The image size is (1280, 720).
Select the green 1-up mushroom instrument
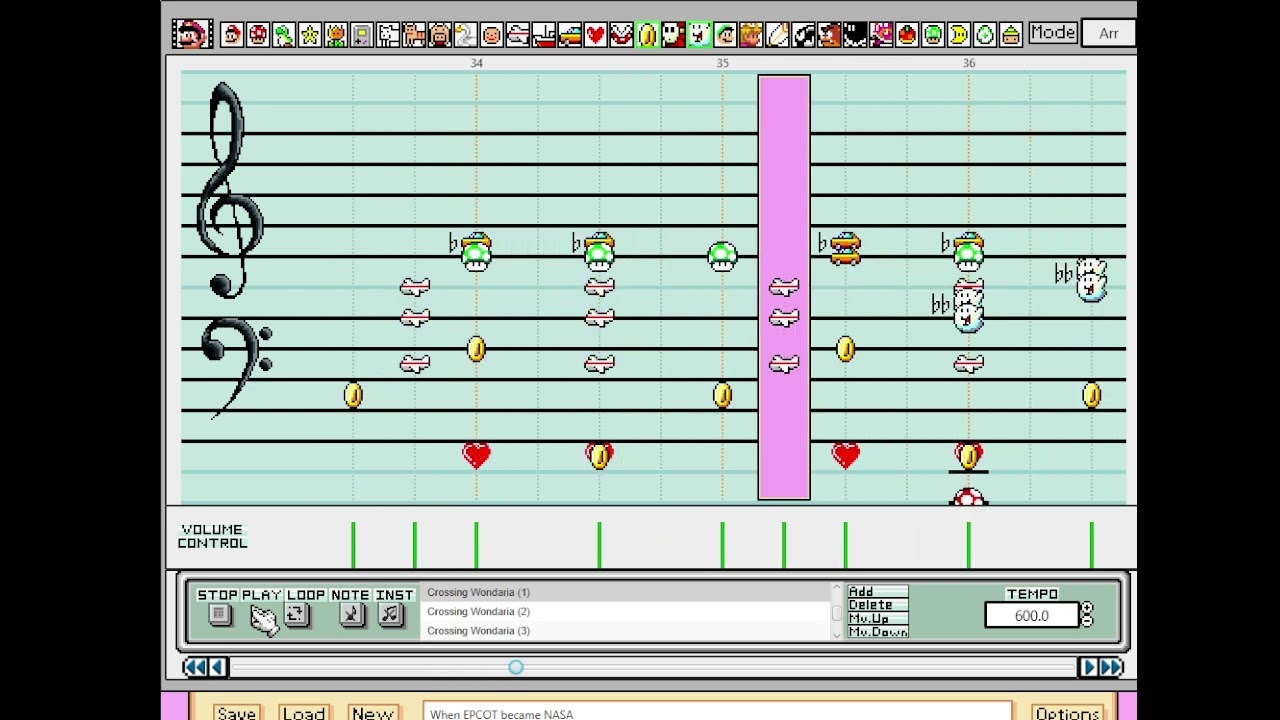[934, 35]
